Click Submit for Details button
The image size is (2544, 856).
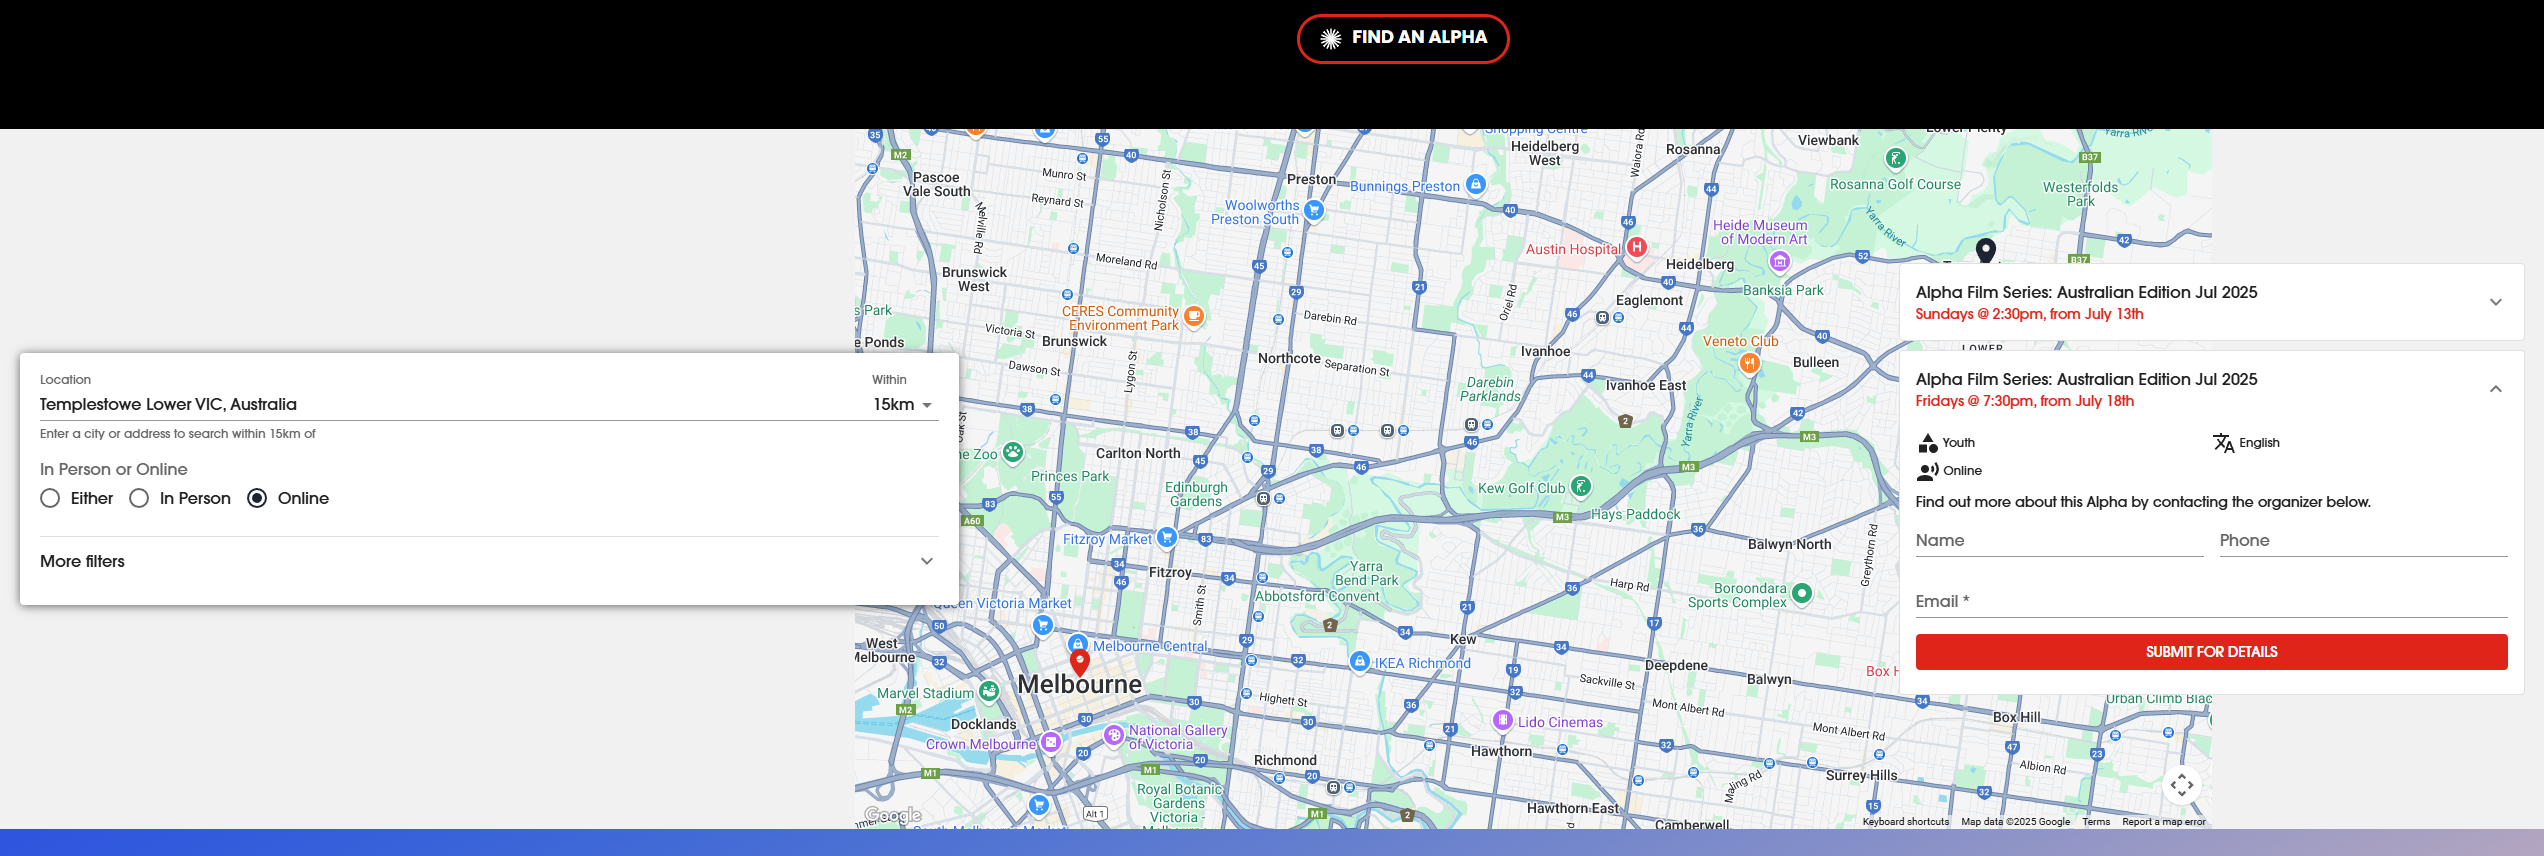click(x=2211, y=652)
